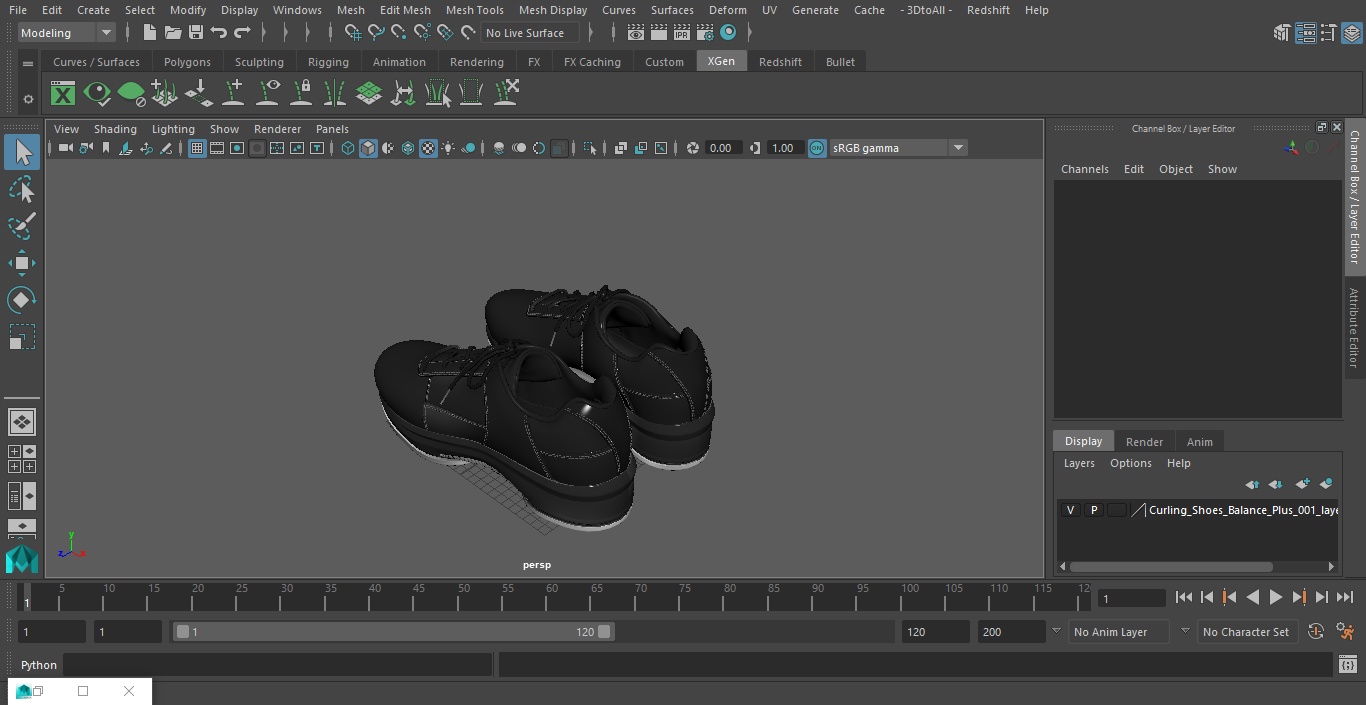This screenshot has height=705, width=1366.
Task: Open the Modeling menu set dropdown
Action: tap(67, 33)
